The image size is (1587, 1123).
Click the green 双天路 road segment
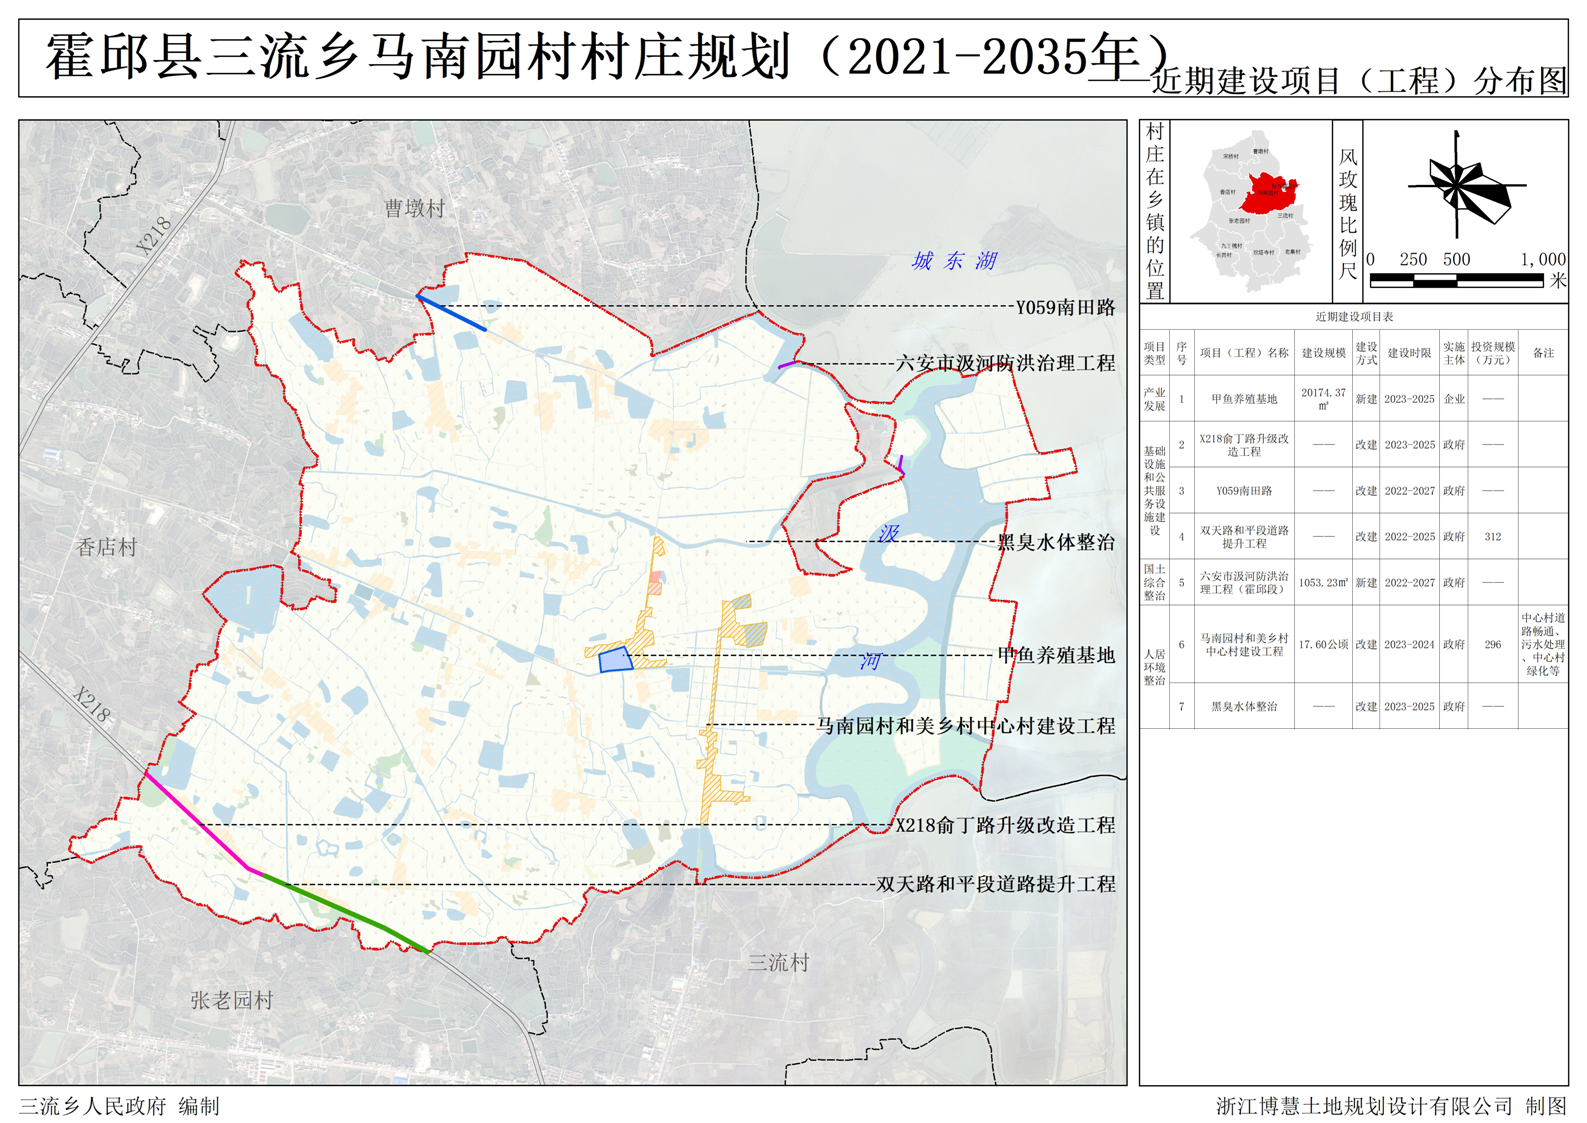(345, 911)
